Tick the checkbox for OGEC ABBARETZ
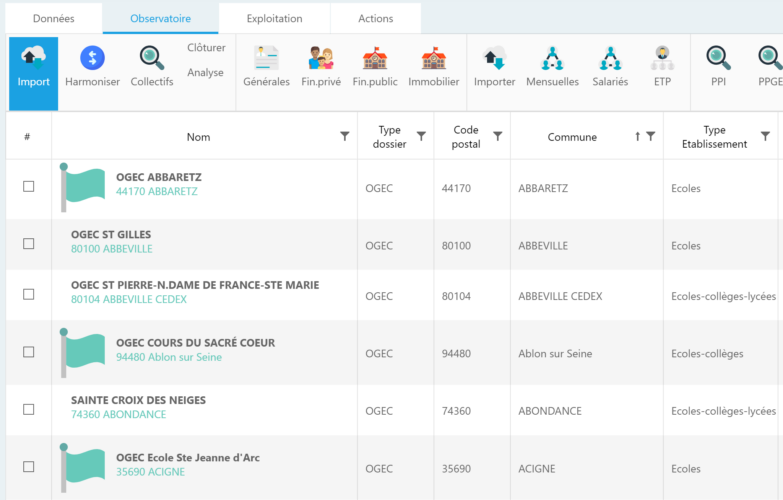 pos(28,186)
